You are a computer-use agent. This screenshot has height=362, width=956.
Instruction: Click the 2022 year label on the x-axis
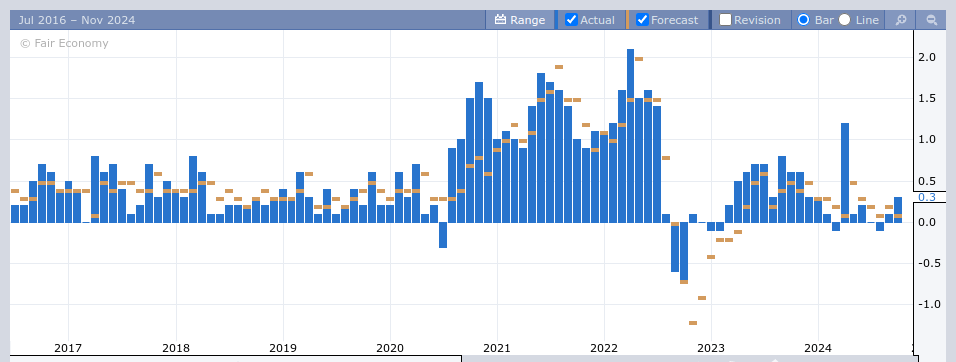coord(604,348)
